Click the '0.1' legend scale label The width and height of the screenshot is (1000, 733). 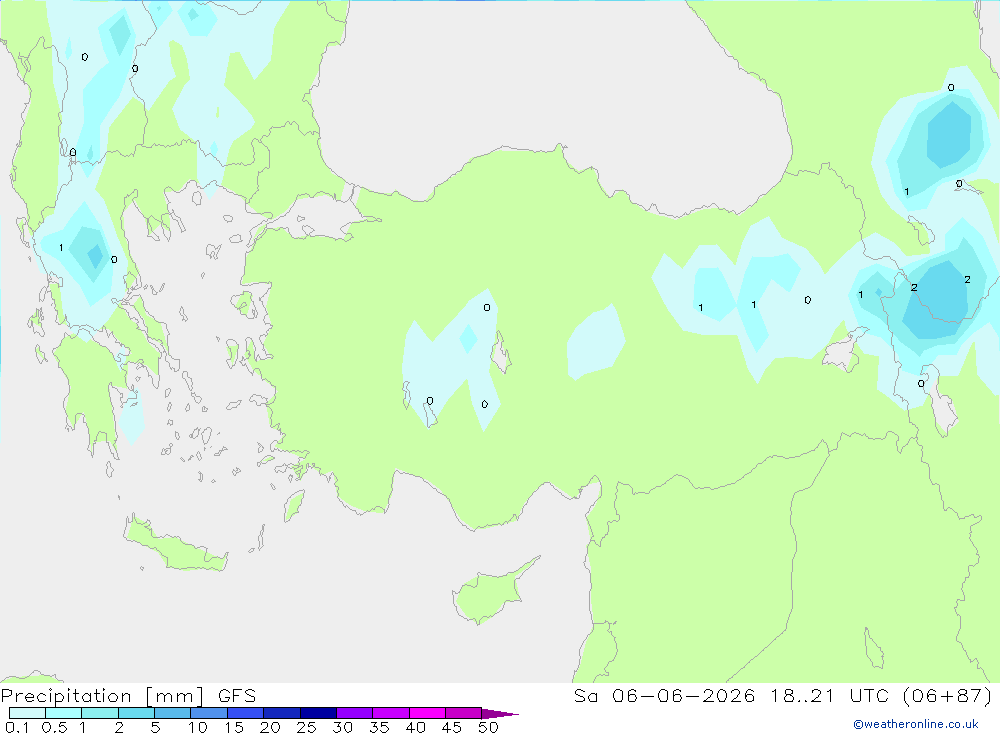(x=17, y=727)
